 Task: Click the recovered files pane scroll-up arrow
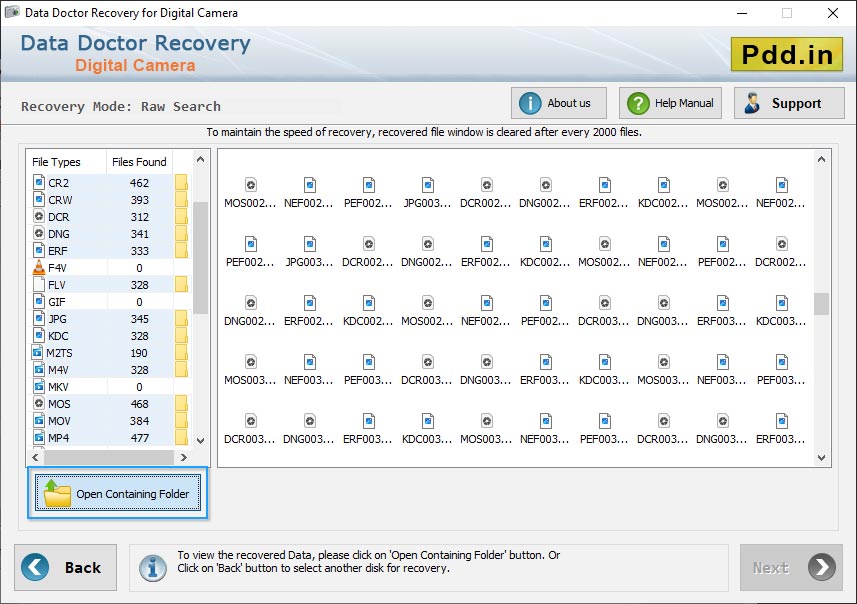[821, 160]
